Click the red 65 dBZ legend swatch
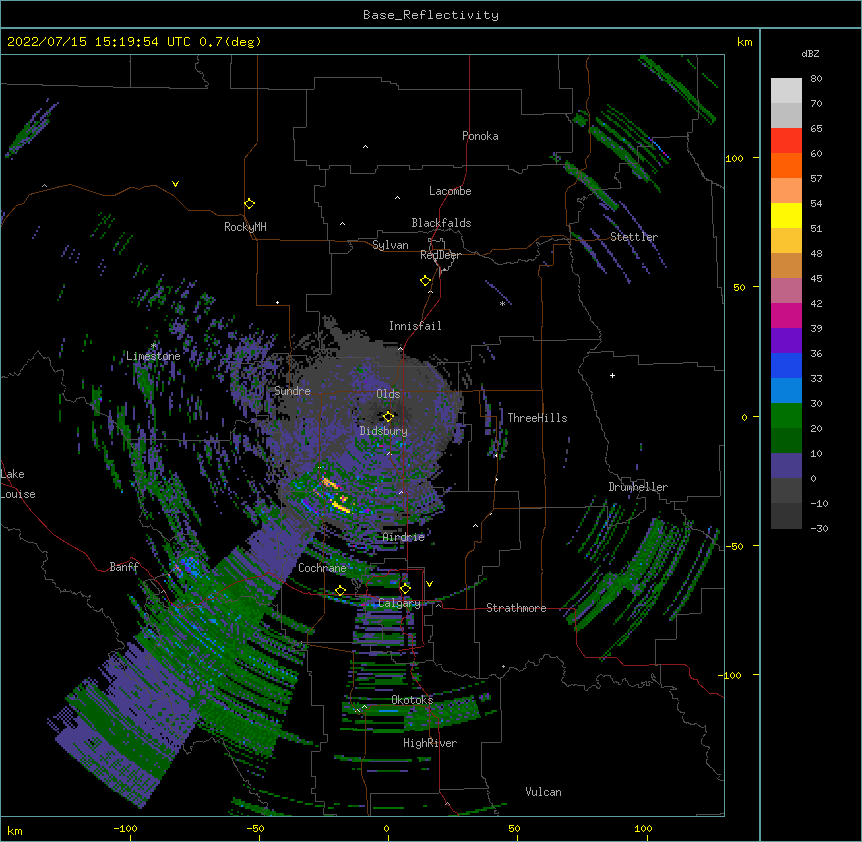 (786, 140)
